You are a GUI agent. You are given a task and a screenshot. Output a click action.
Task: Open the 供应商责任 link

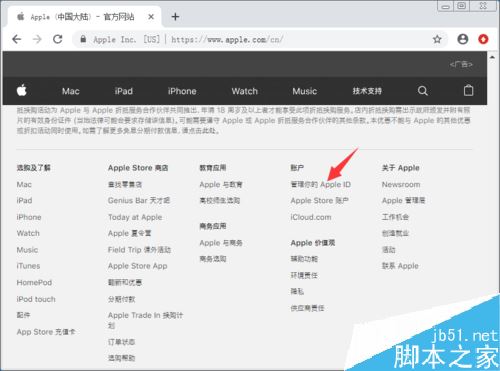click(x=307, y=308)
